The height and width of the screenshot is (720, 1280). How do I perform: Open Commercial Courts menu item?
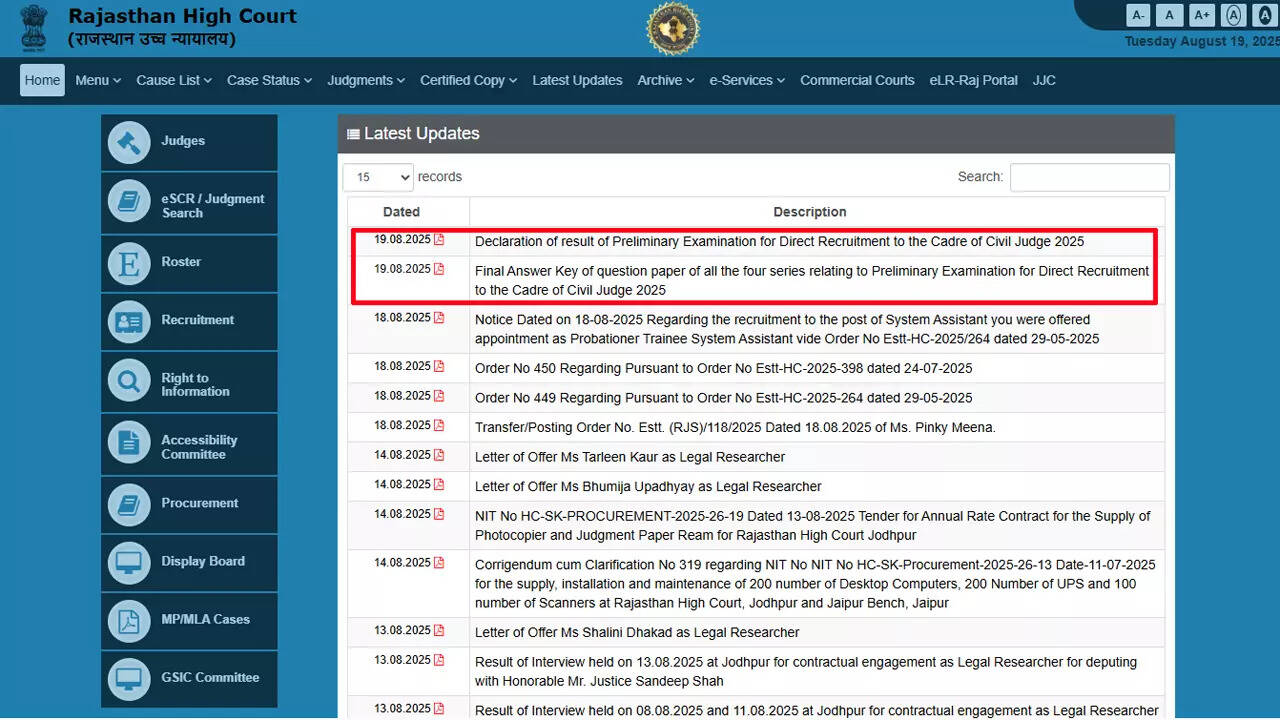857,80
